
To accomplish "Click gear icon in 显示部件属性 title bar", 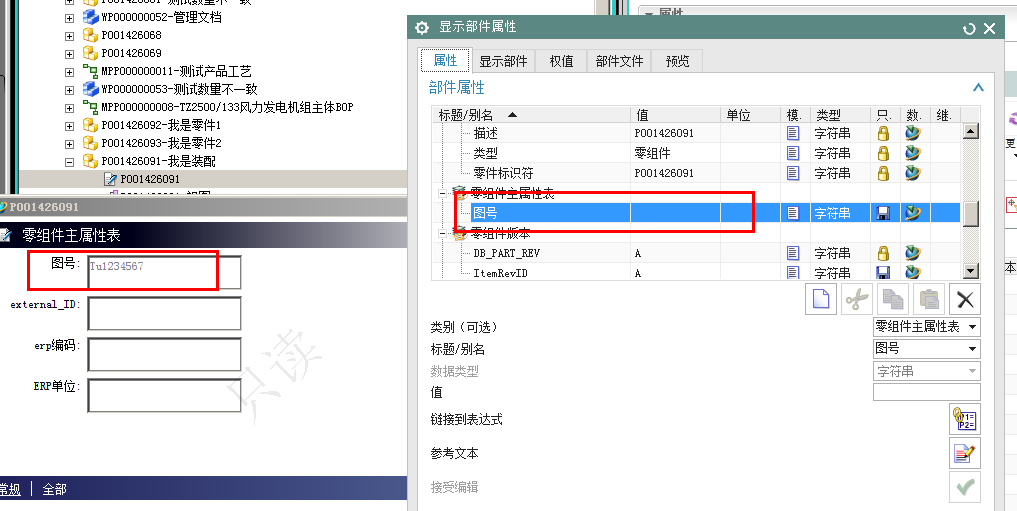I will (x=422, y=27).
